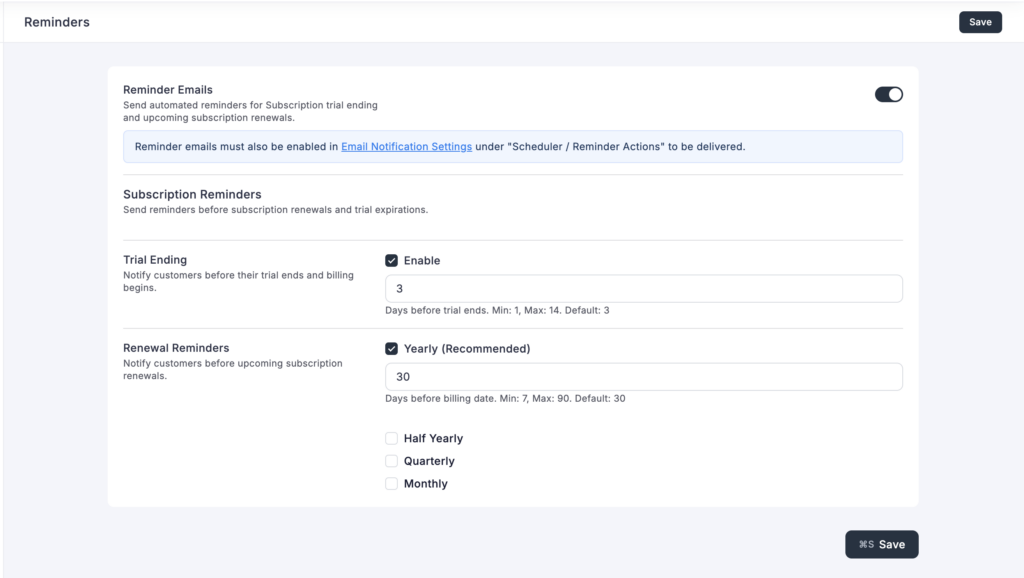1024x578 pixels.
Task: Click the bottom Save button with ⌘S shortcut
Action: [881, 544]
